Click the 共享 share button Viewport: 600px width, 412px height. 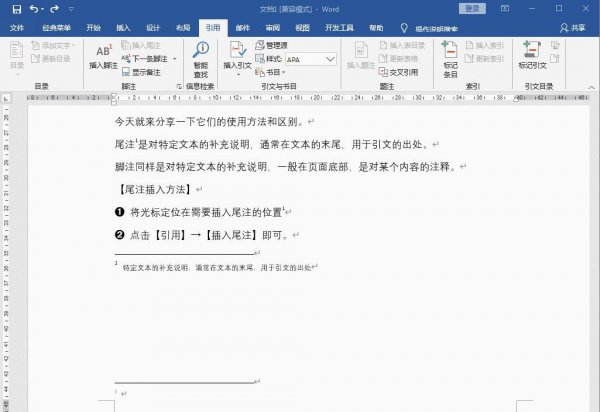tap(573, 28)
